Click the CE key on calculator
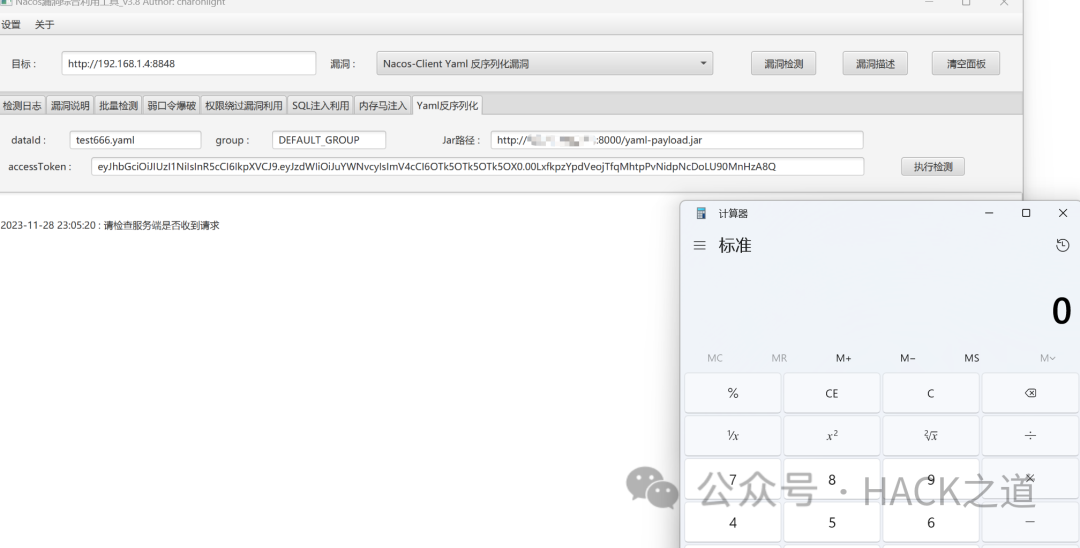Image resolution: width=1080 pixels, height=548 pixels. (832, 393)
